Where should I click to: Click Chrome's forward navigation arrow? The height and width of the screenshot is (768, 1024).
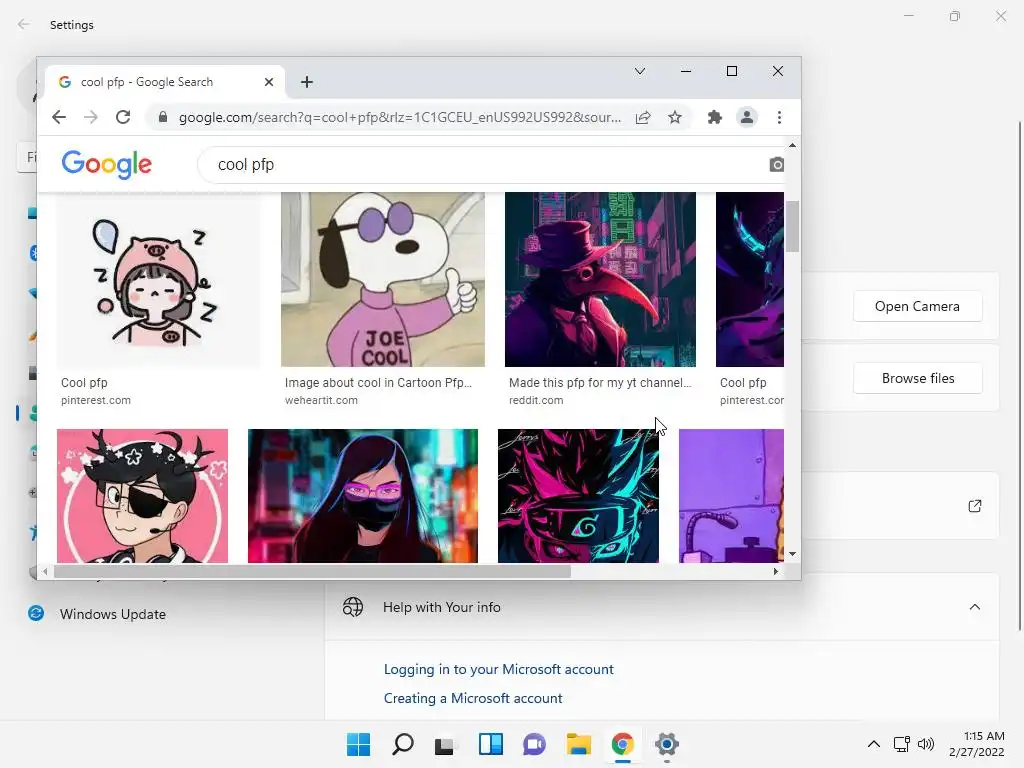click(x=91, y=118)
